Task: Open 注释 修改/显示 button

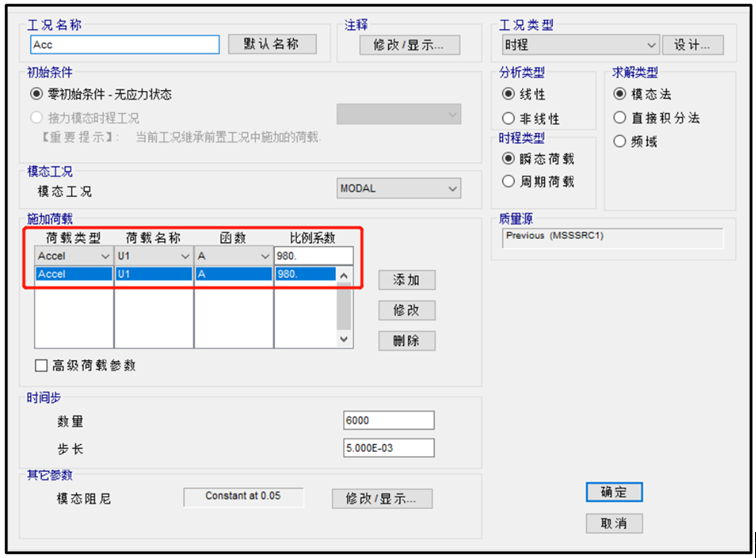Action: coord(409,45)
